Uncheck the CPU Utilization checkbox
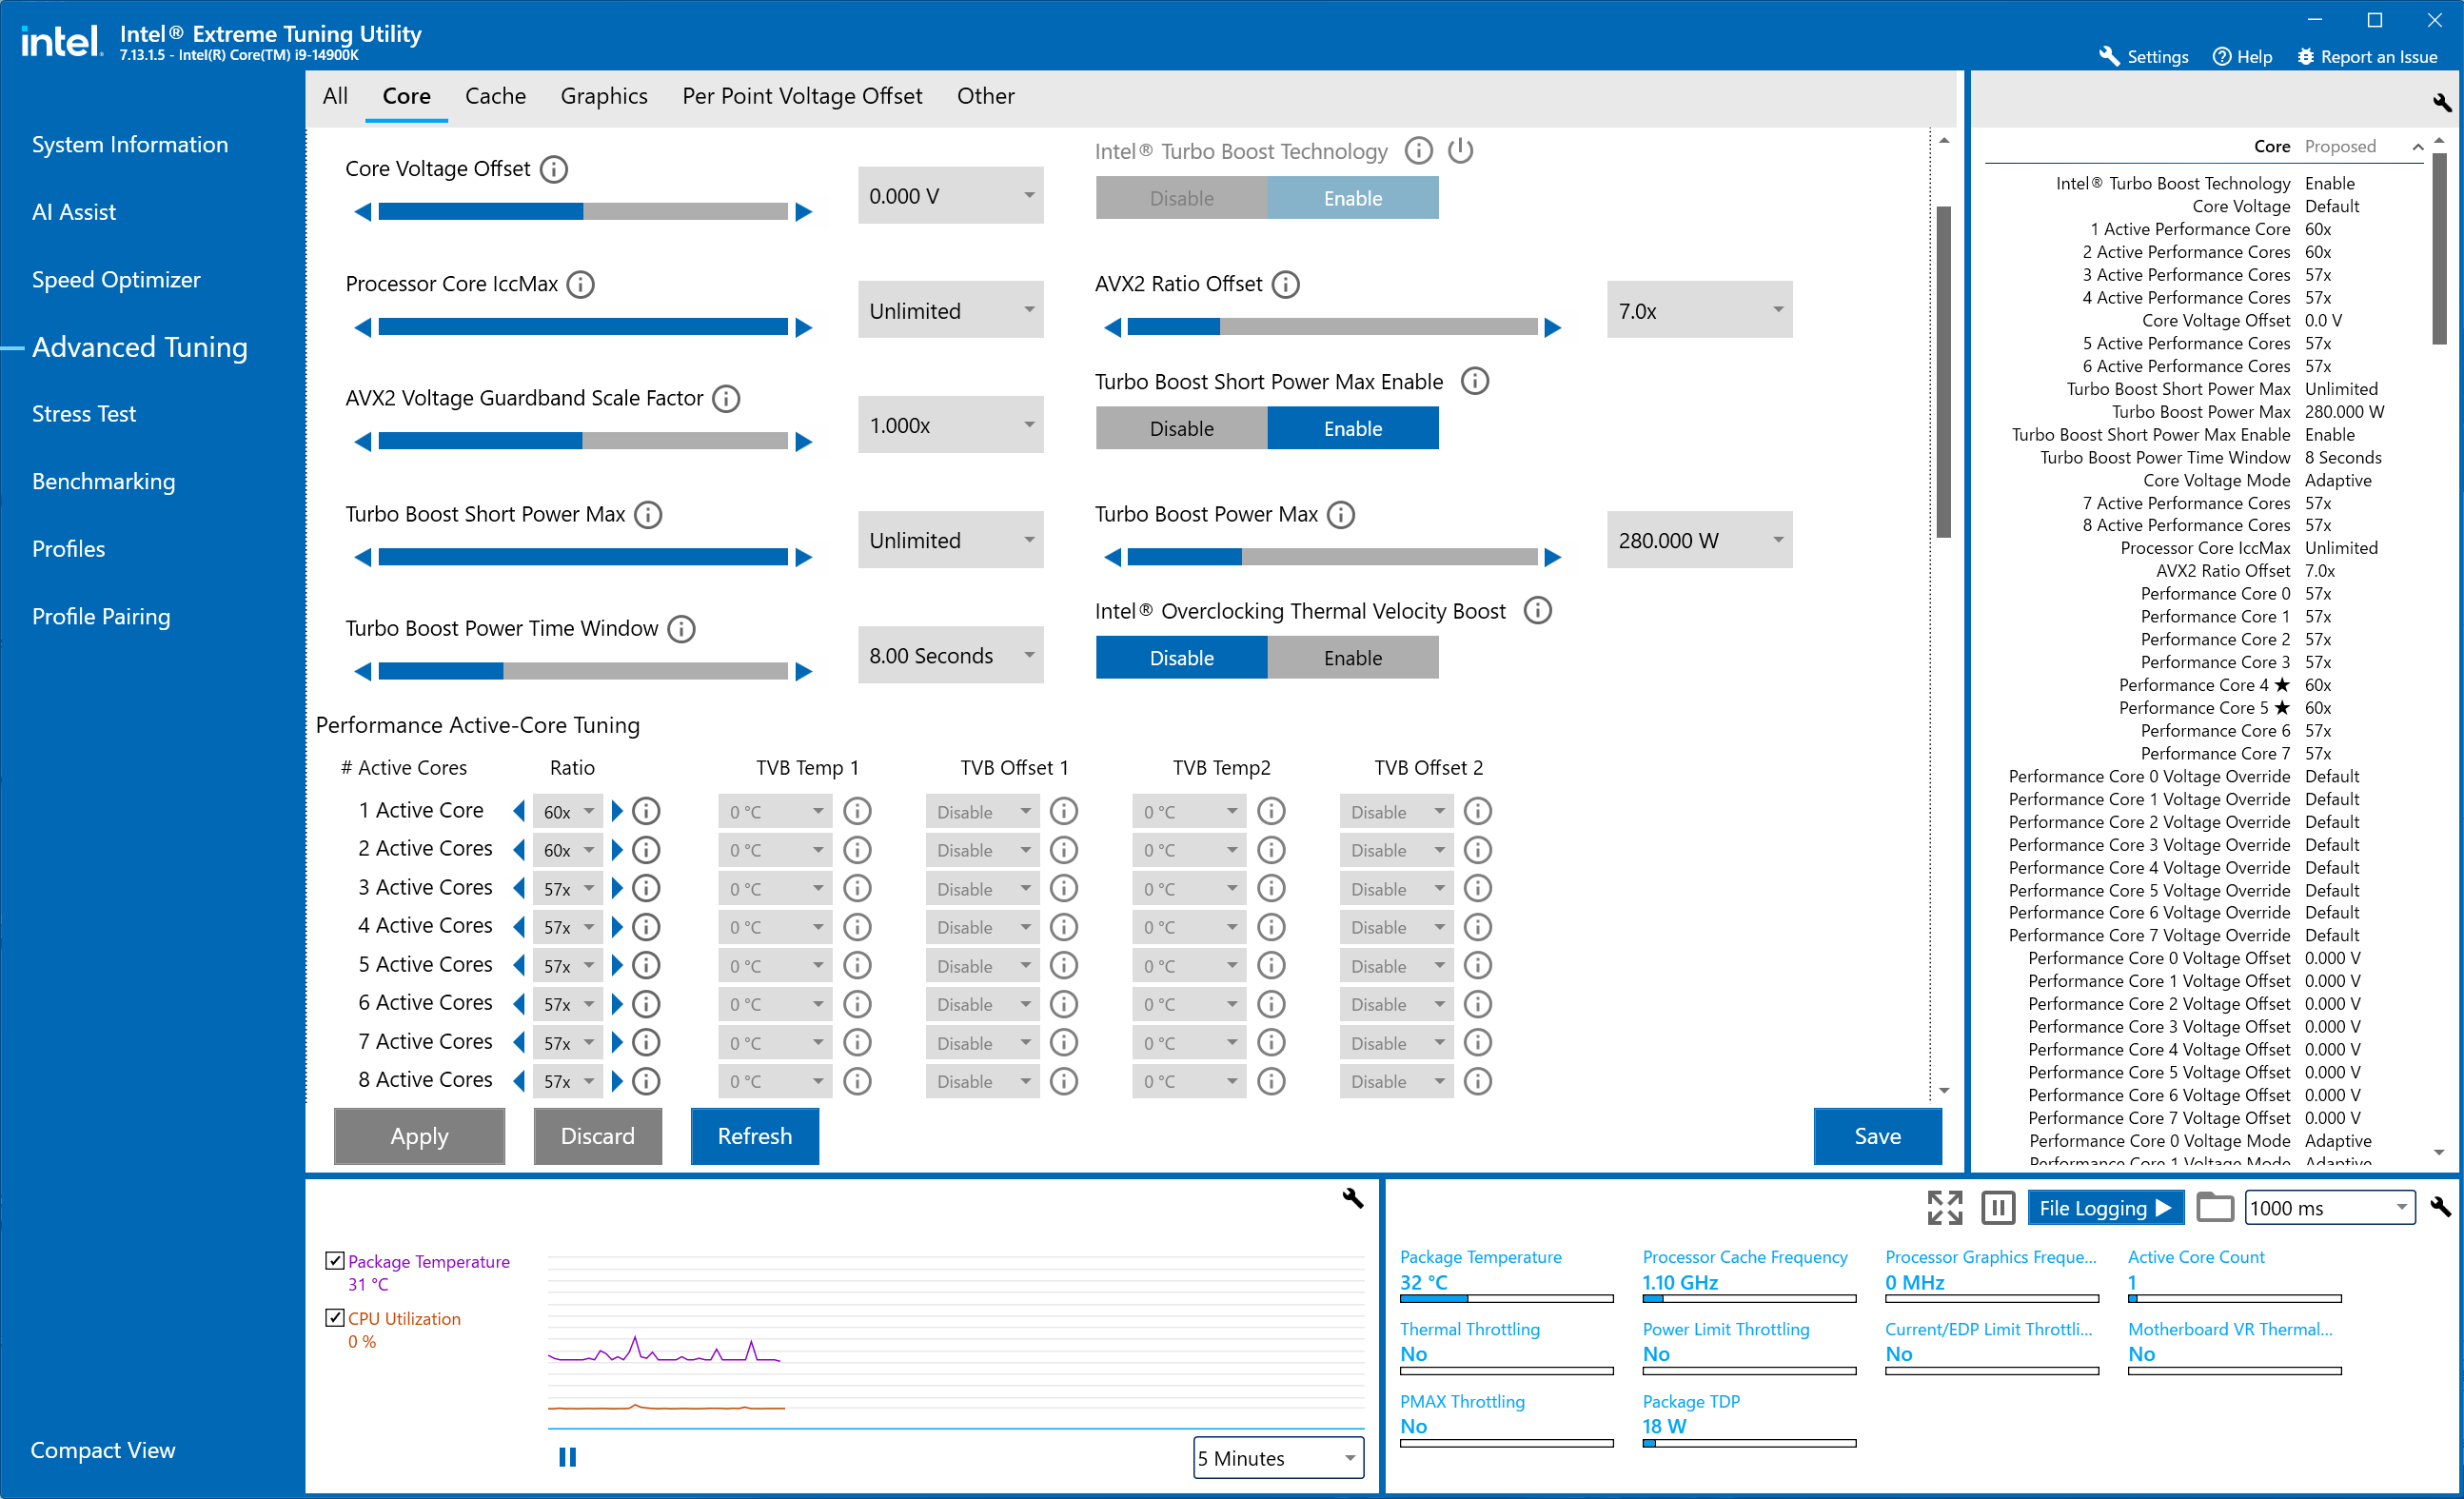 pyautogui.click(x=335, y=1318)
